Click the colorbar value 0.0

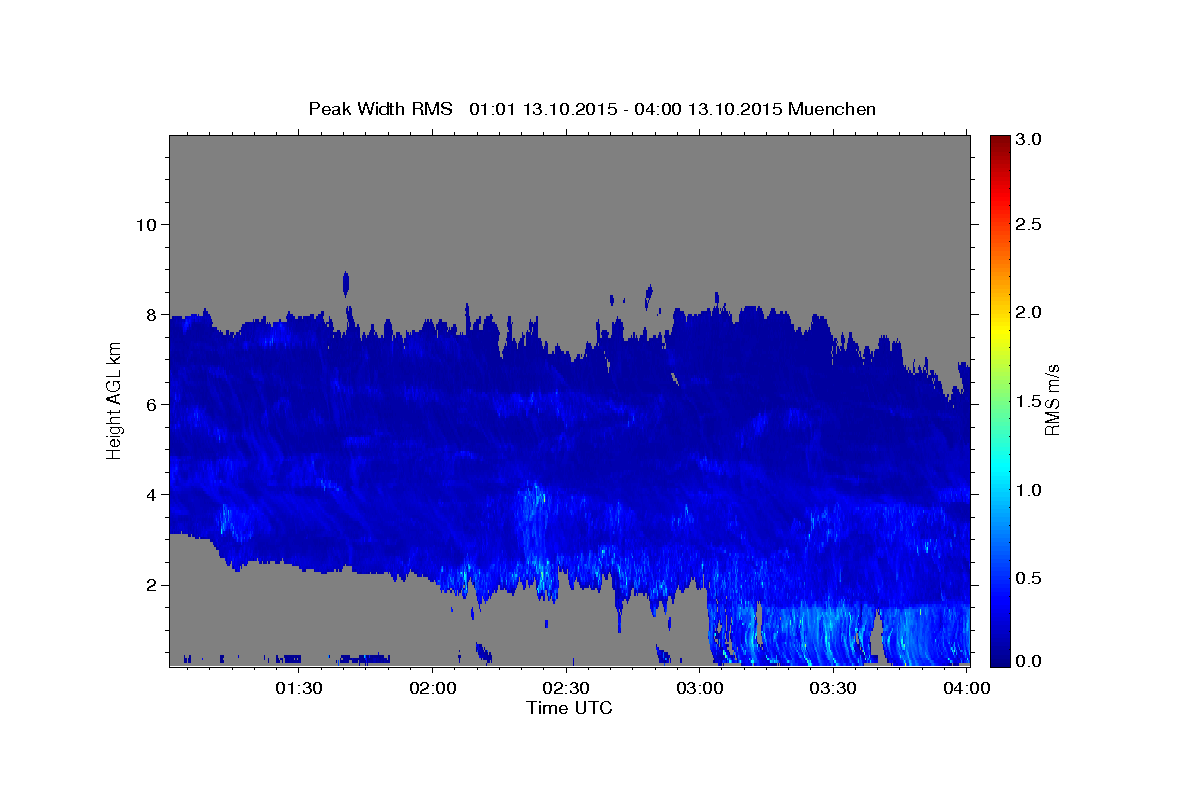(x=1029, y=661)
